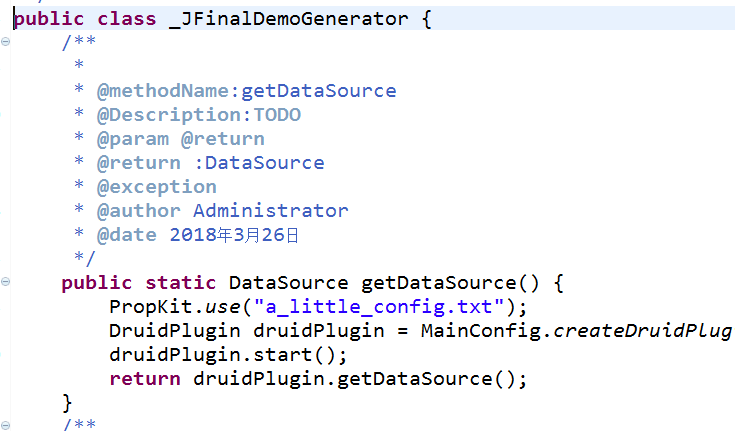Click the italic use method call

click(x=223, y=308)
